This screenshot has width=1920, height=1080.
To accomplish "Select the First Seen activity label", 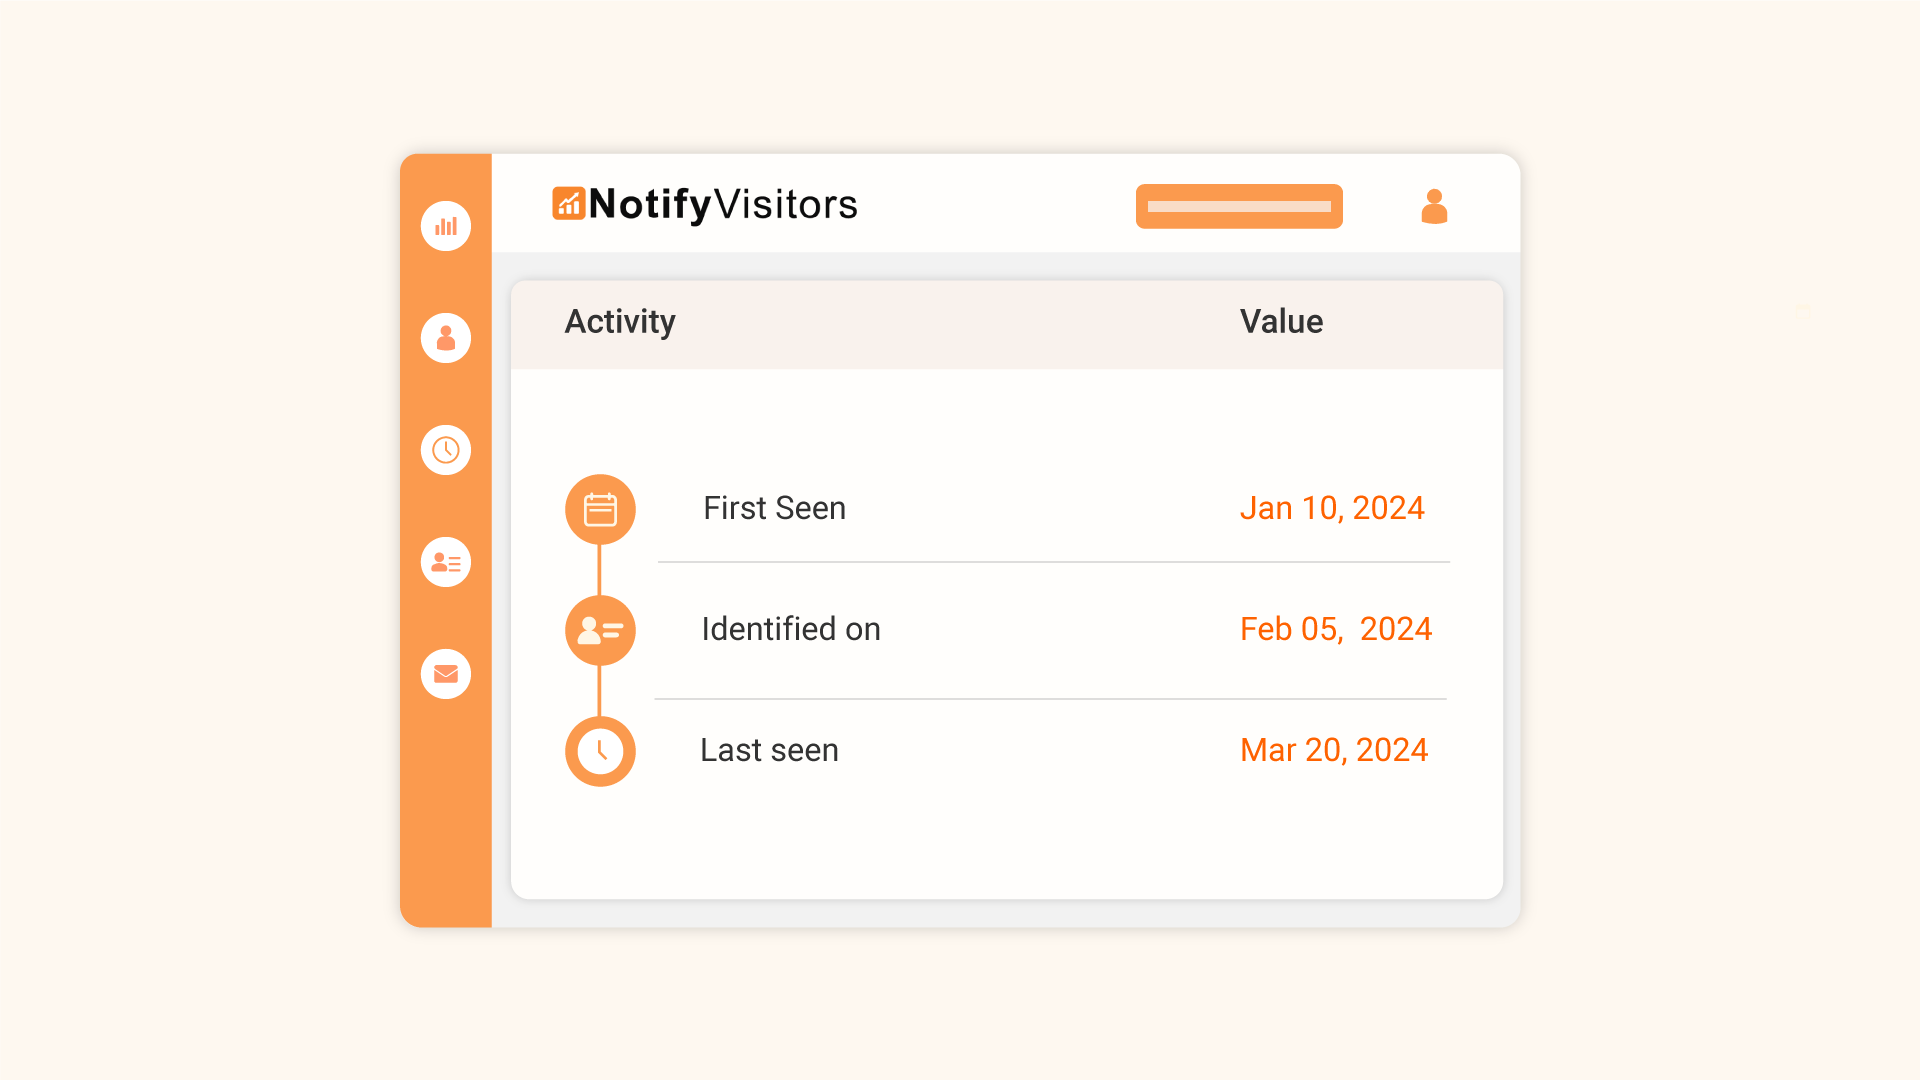I will point(774,508).
